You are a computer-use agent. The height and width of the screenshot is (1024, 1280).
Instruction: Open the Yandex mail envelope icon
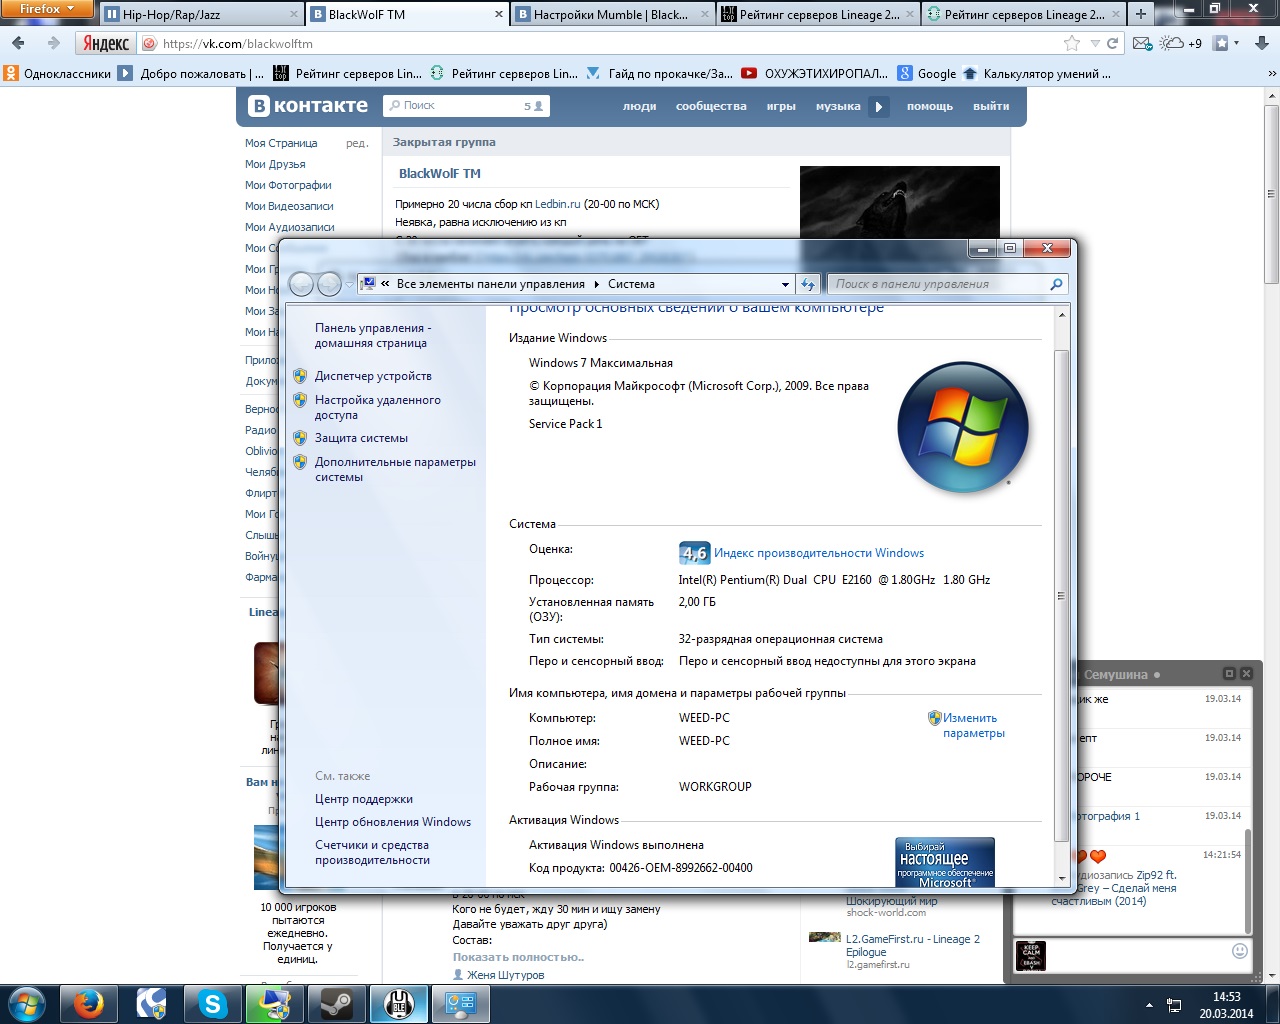pyautogui.click(x=1142, y=43)
